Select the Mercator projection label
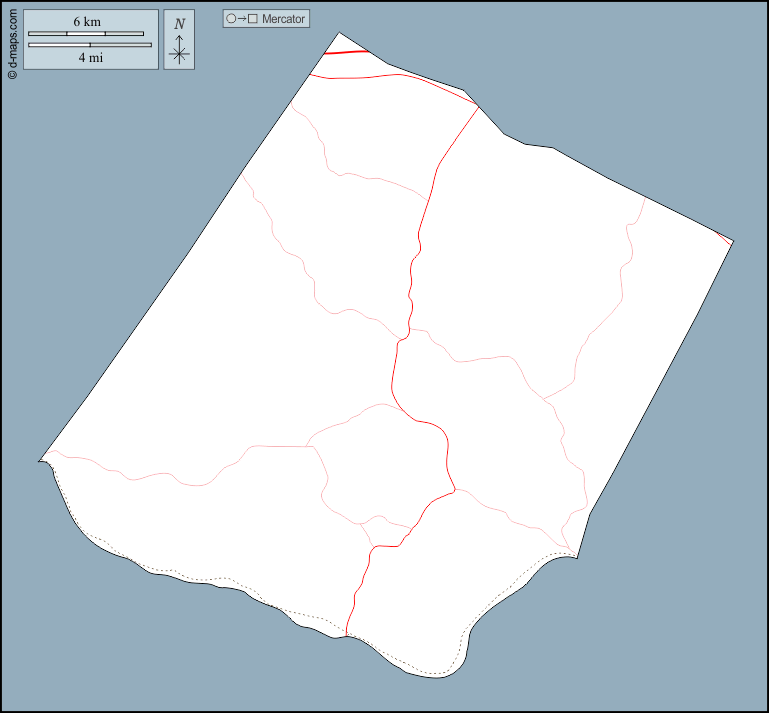The image size is (769, 713). [x=283, y=19]
